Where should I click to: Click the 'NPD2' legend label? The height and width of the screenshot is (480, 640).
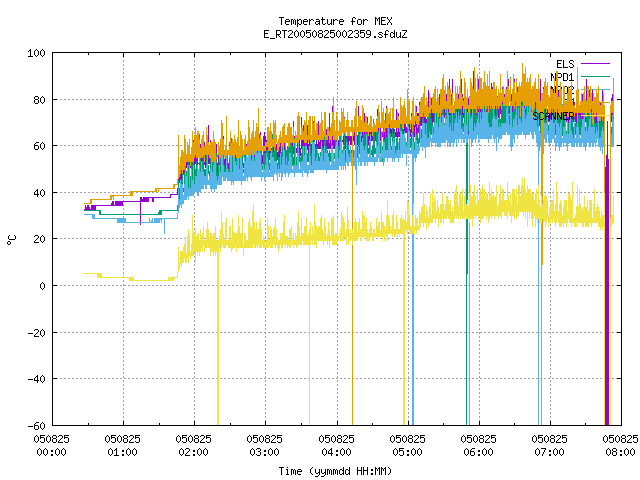[562, 89]
